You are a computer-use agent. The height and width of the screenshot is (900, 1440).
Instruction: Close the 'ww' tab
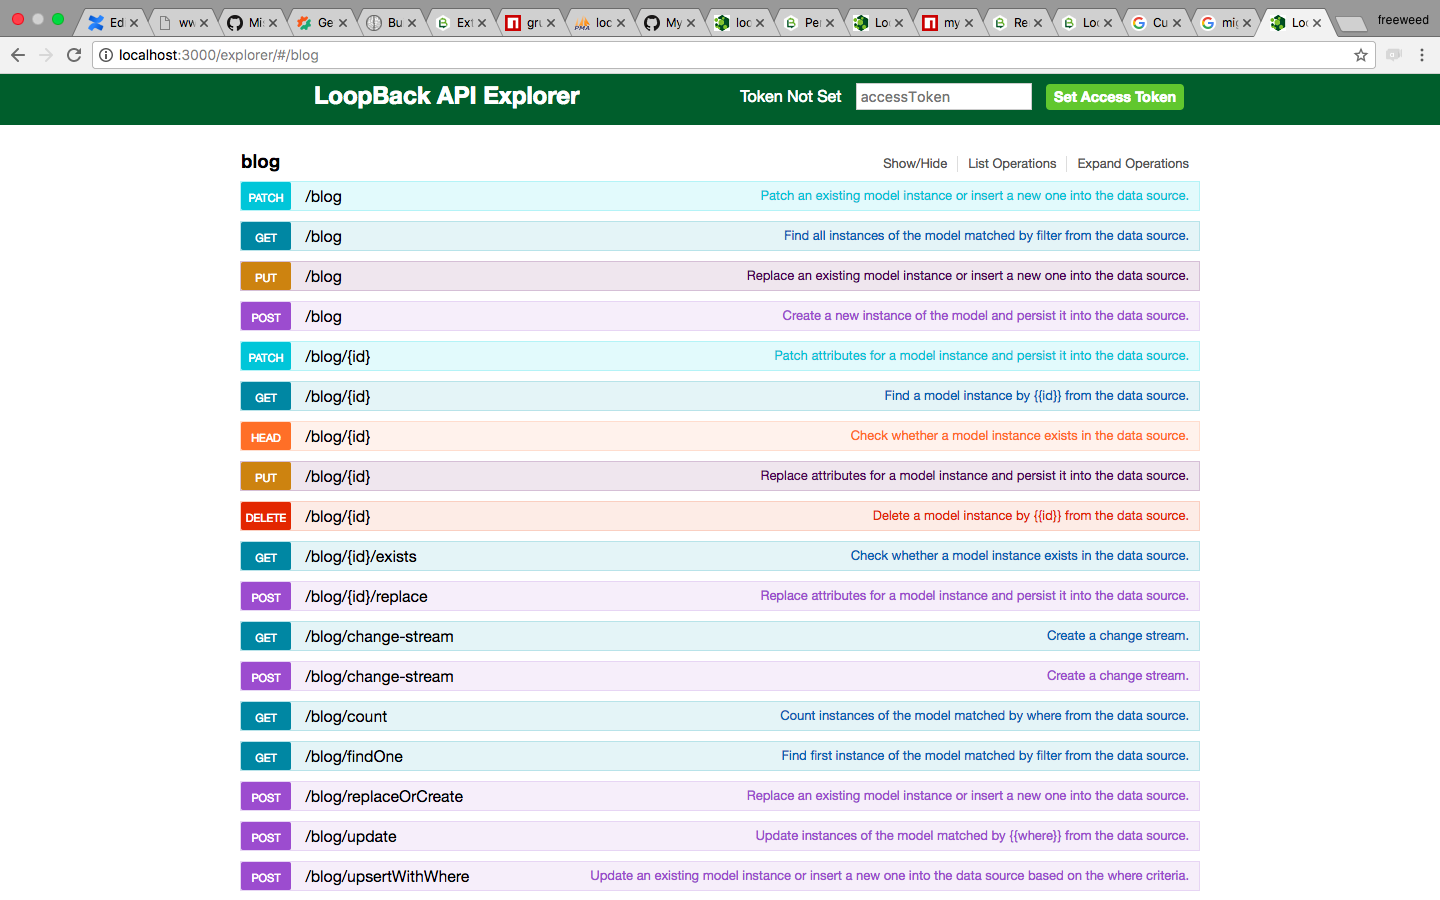(x=204, y=23)
